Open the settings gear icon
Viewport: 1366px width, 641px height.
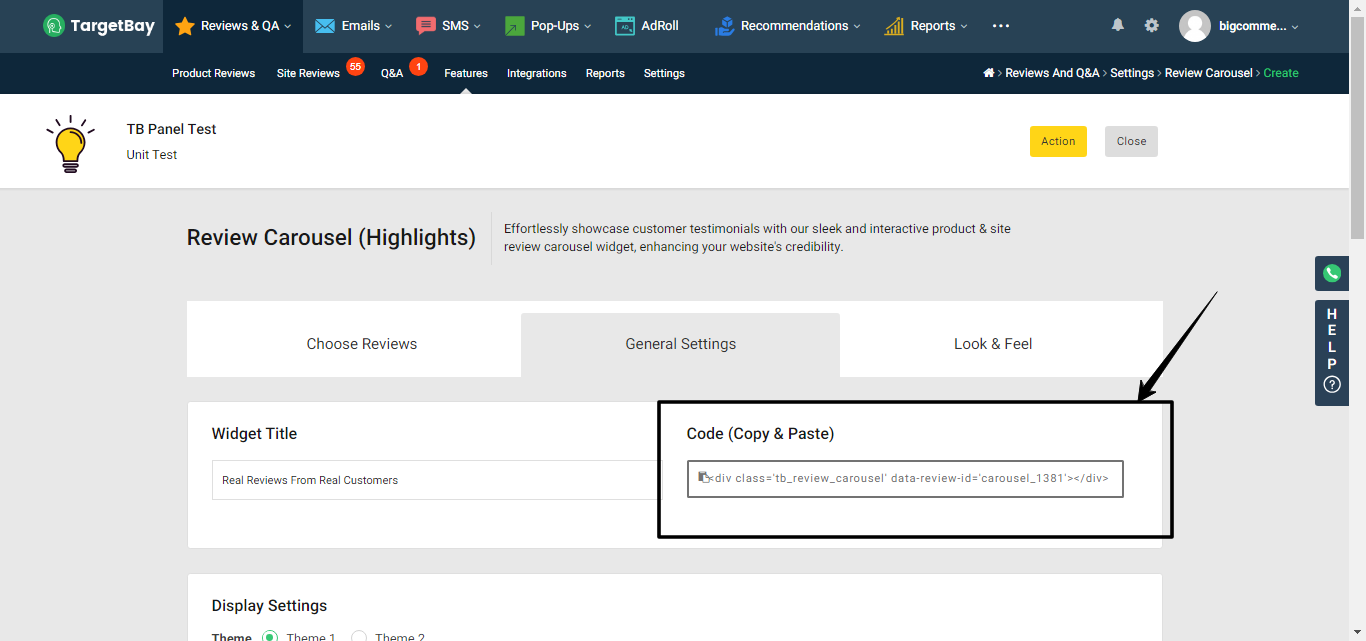[x=1152, y=26]
